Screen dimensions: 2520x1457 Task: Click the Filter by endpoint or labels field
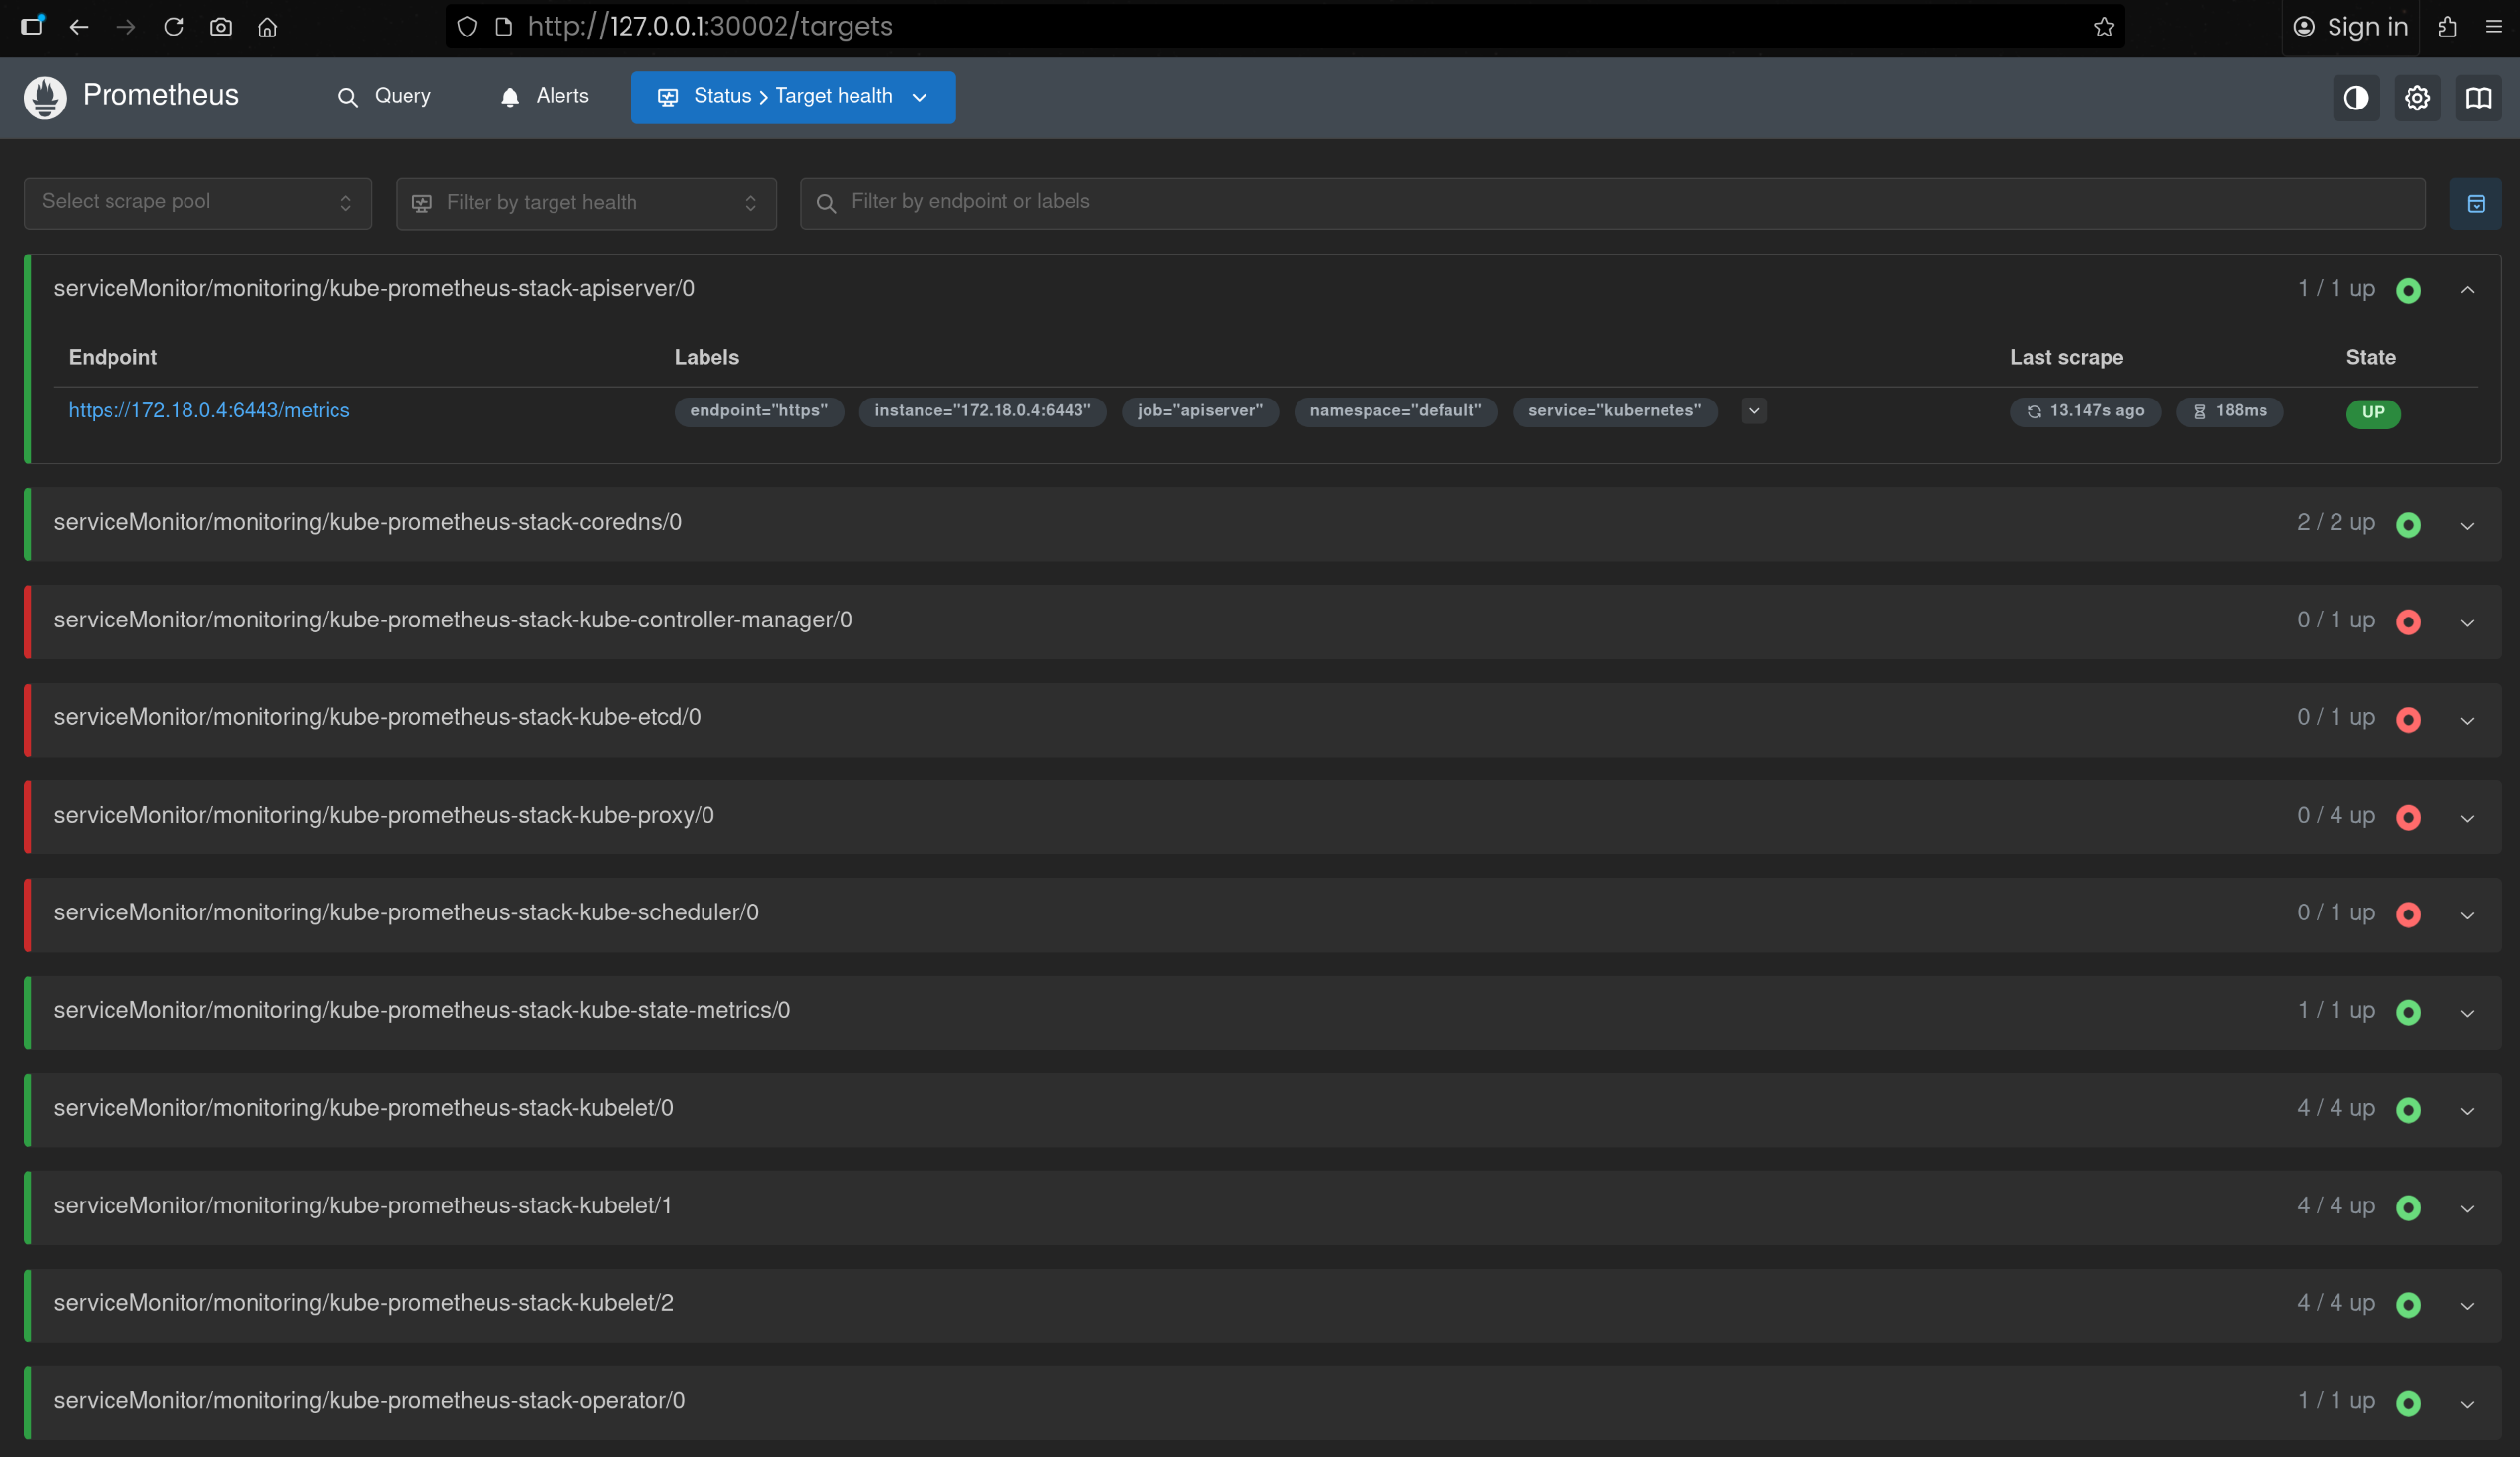(1610, 203)
